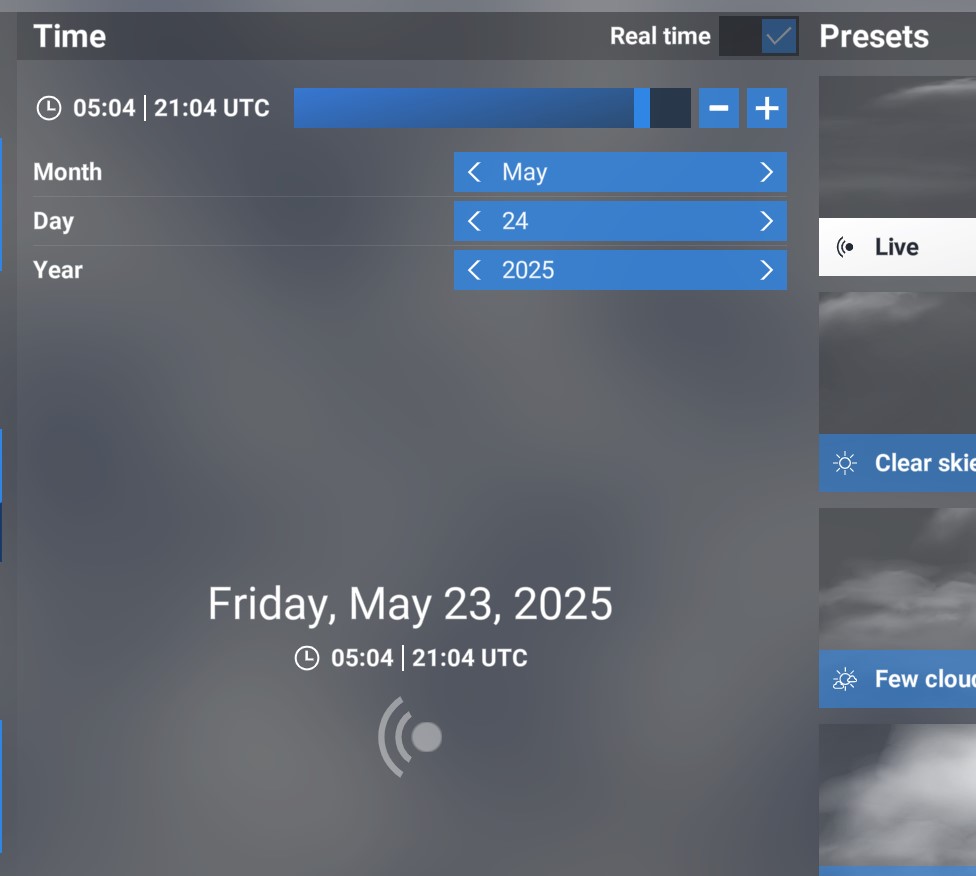Advance Day with the right chevron
Viewport: 976px width, 876px height.
pos(767,221)
